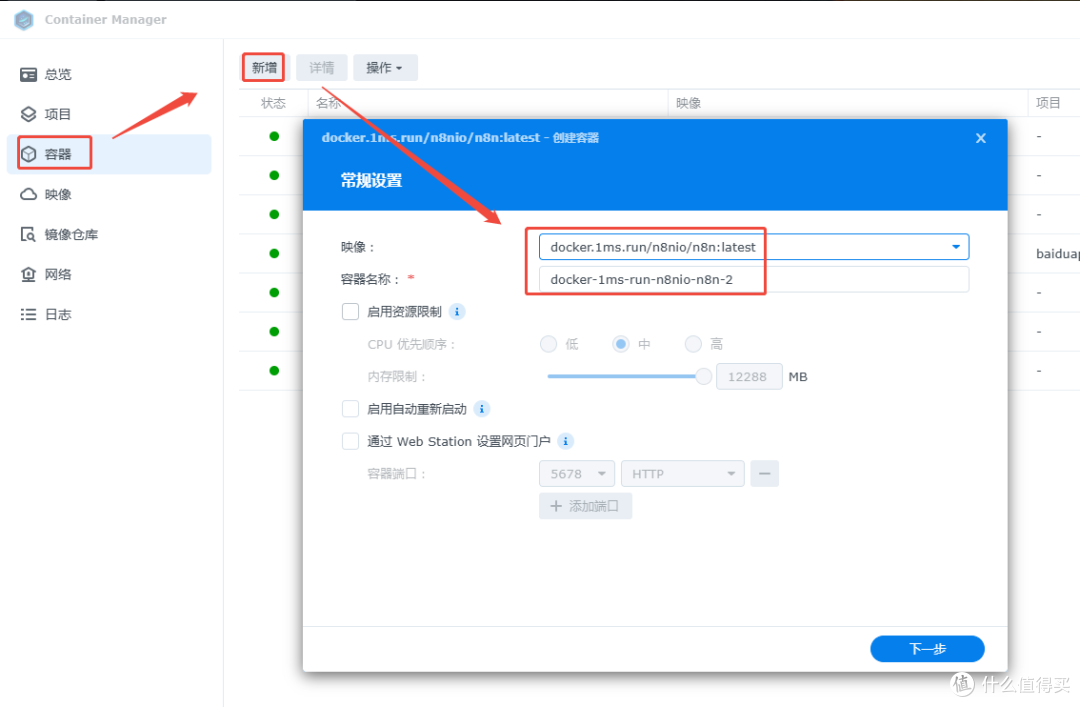Switch to the 网络 network section

[109, 274]
